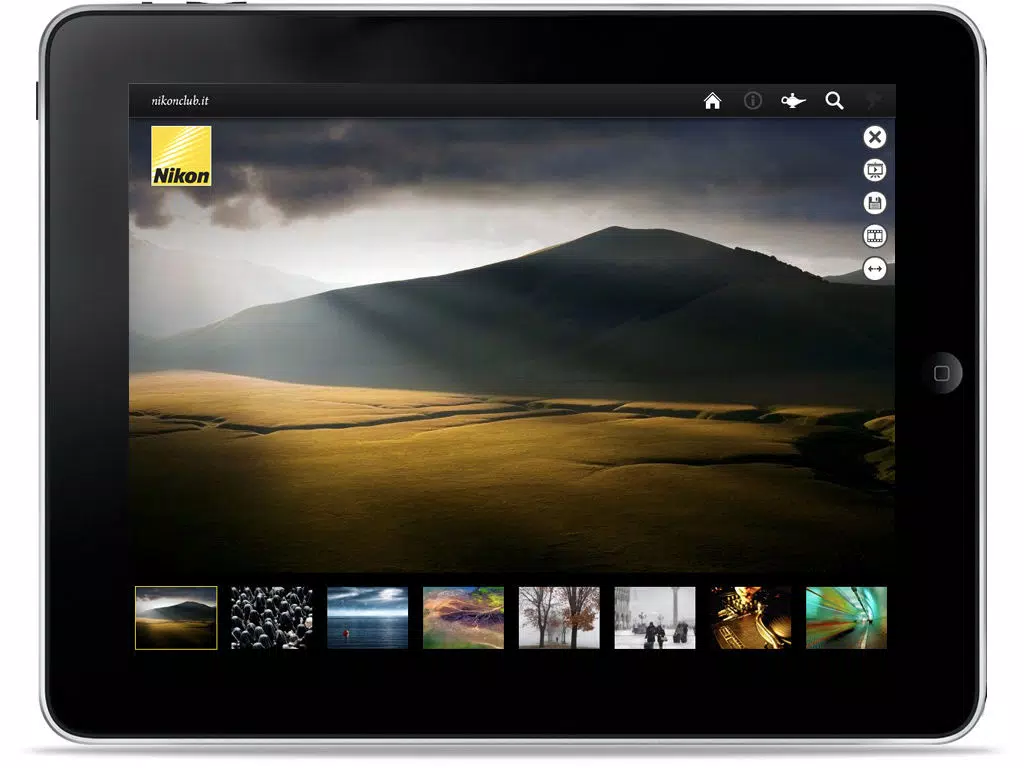Viewport: 1024px width, 768px height.
Task: Save the photo with floppy disk icon
Action: [x=874, y=203]
